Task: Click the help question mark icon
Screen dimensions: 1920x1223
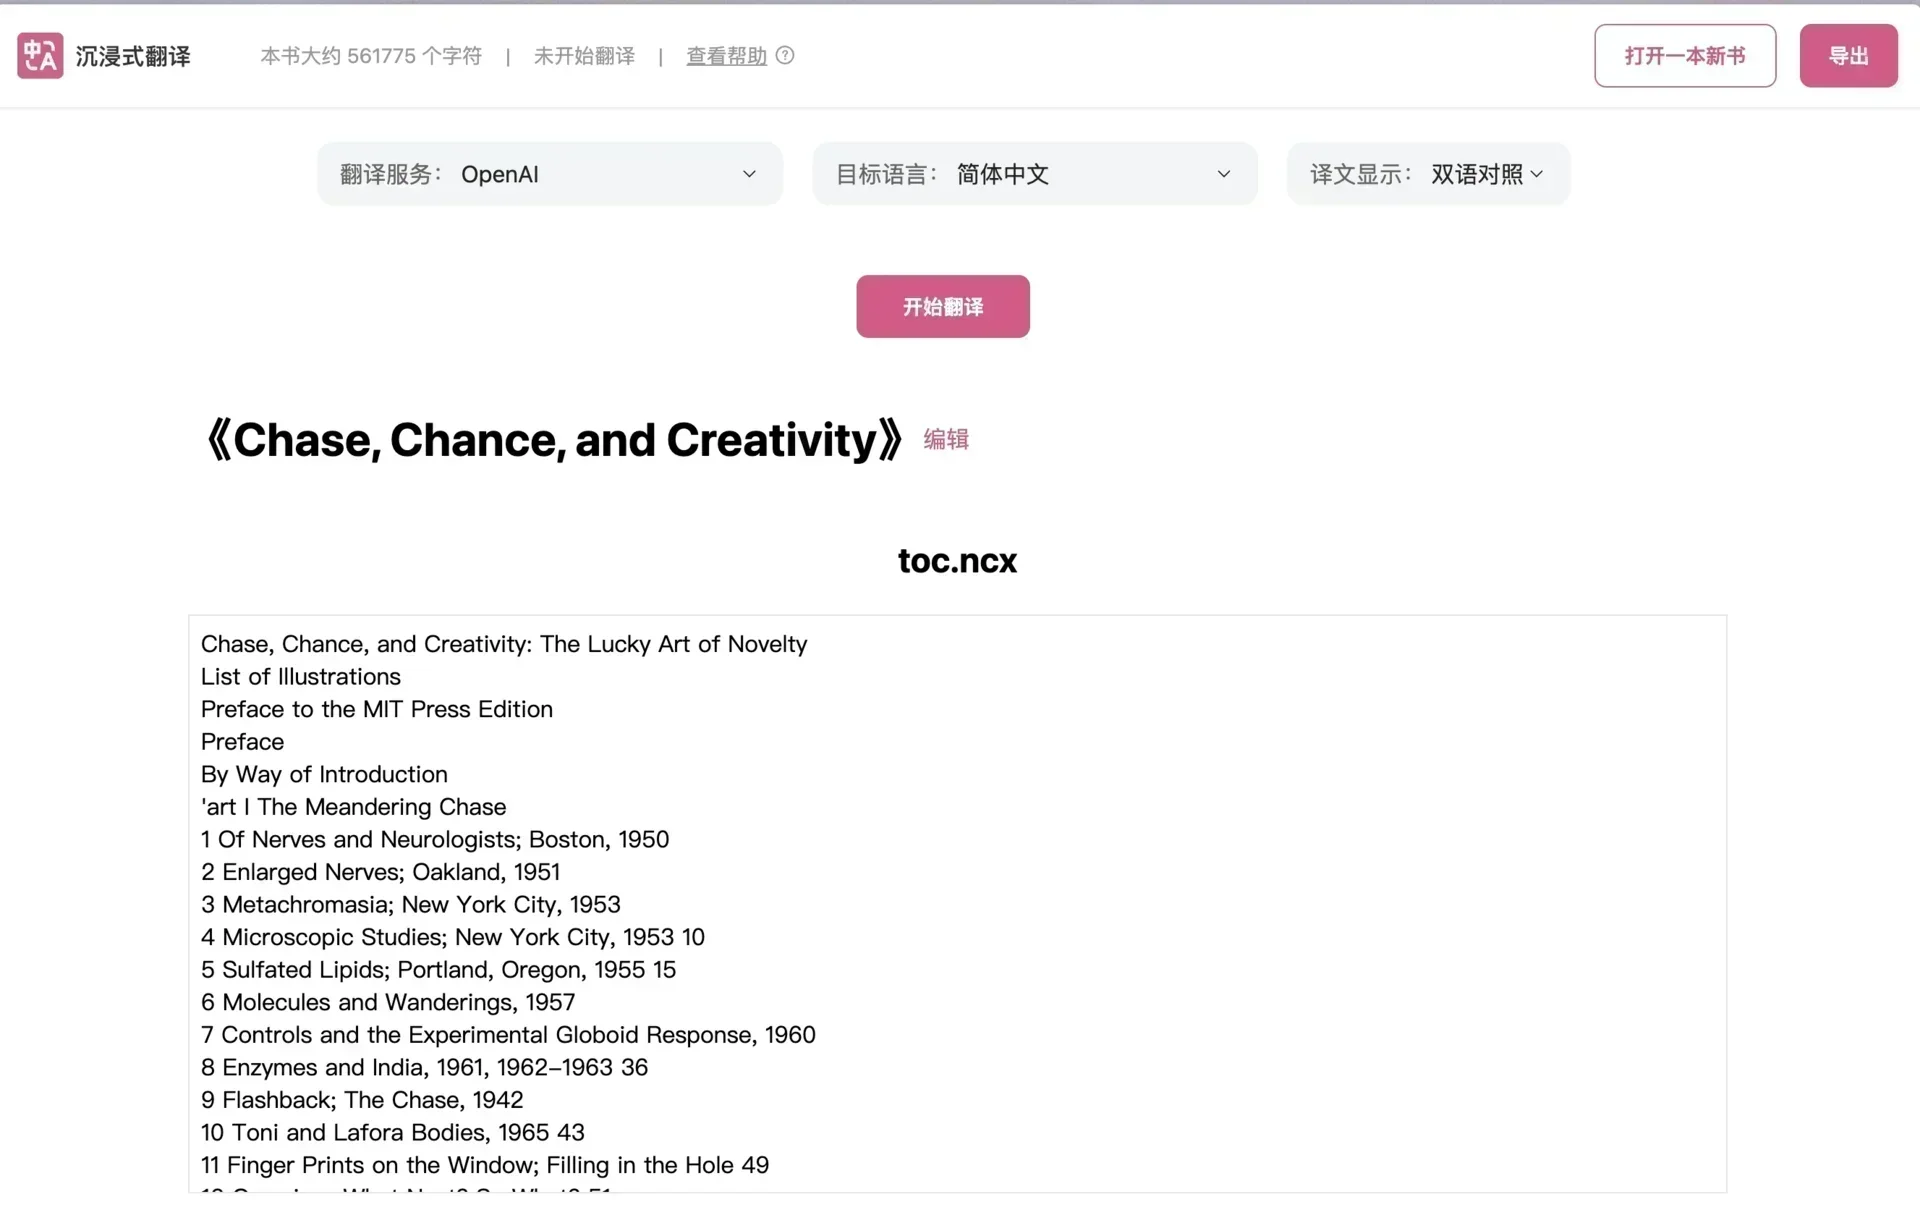Action: pos(785,56)
